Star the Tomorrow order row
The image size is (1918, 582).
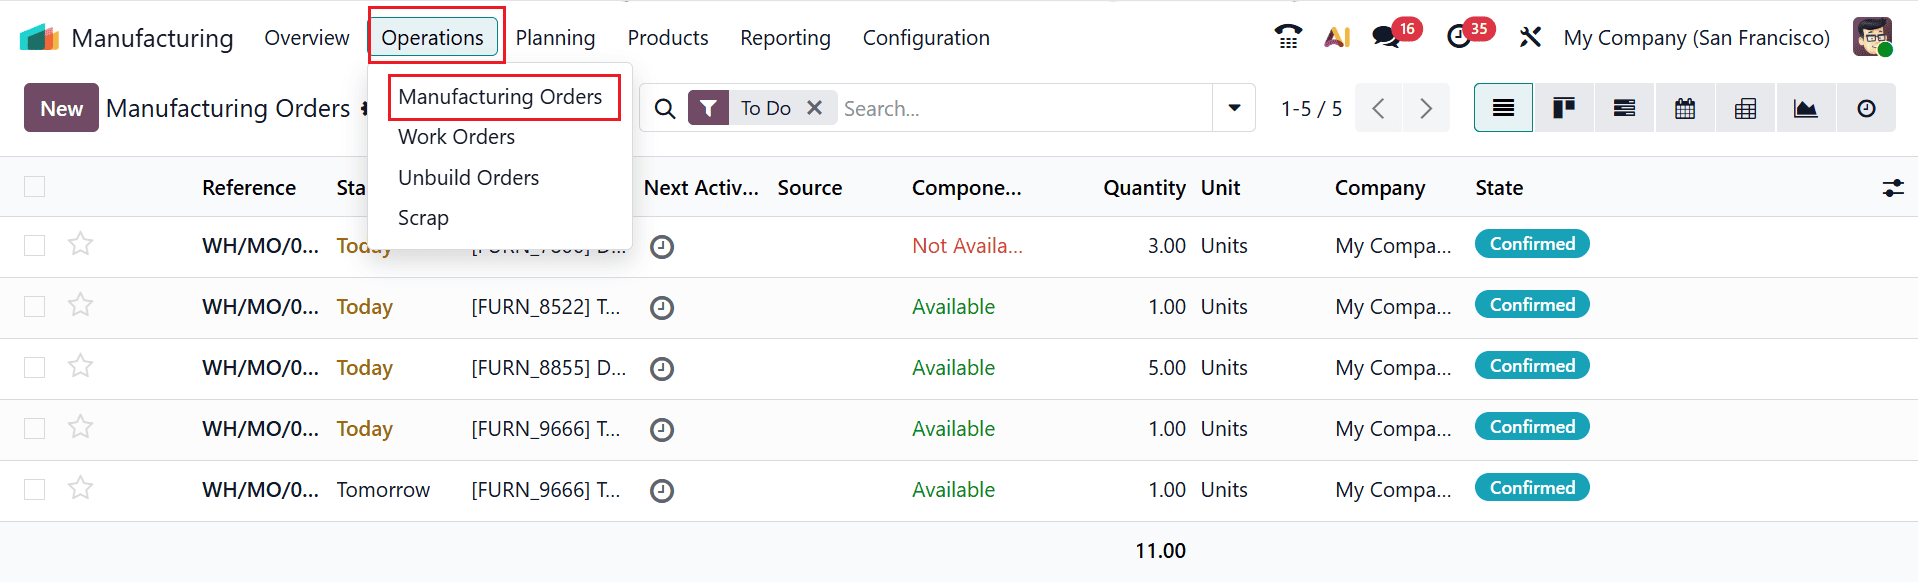point(81,488)
